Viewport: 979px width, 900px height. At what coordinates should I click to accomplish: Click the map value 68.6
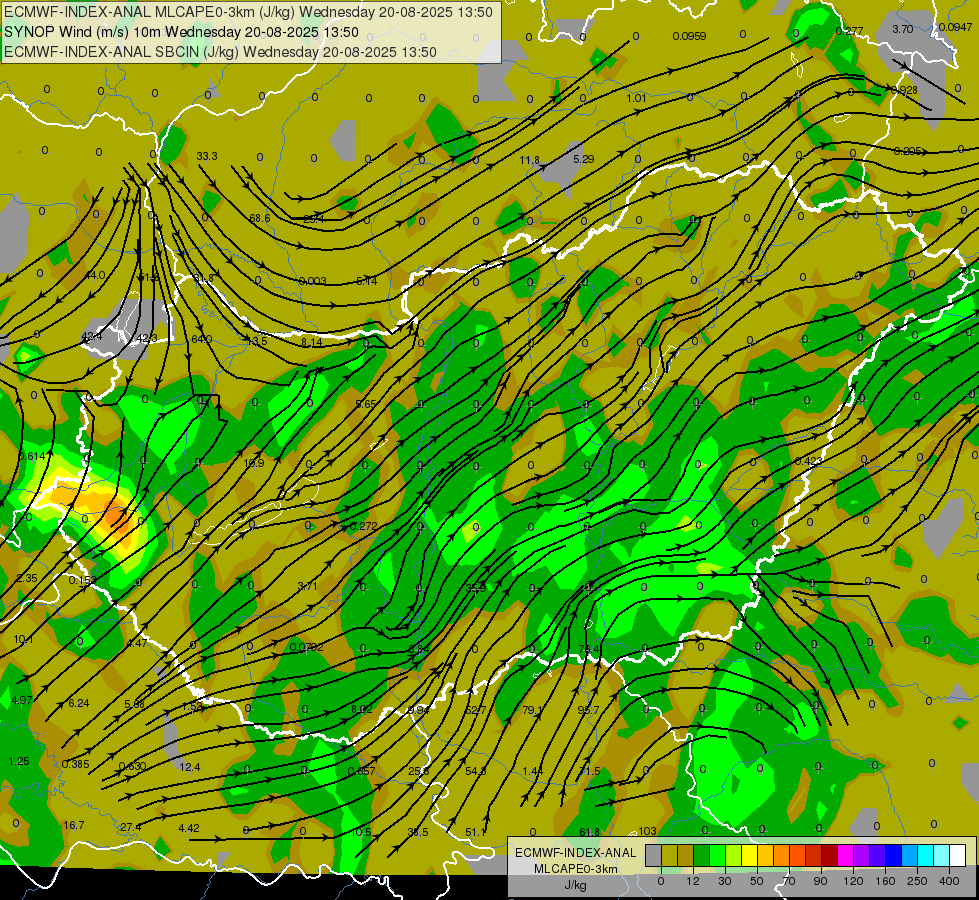pos(260,218)
